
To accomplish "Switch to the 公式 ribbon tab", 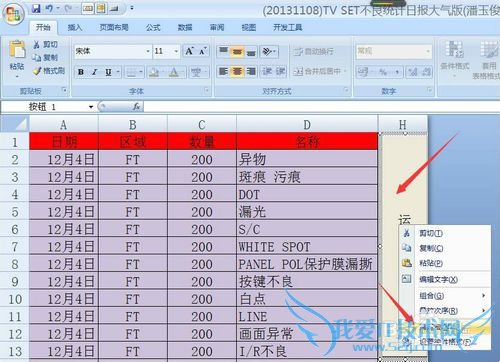I will click(x=153, y=27).
